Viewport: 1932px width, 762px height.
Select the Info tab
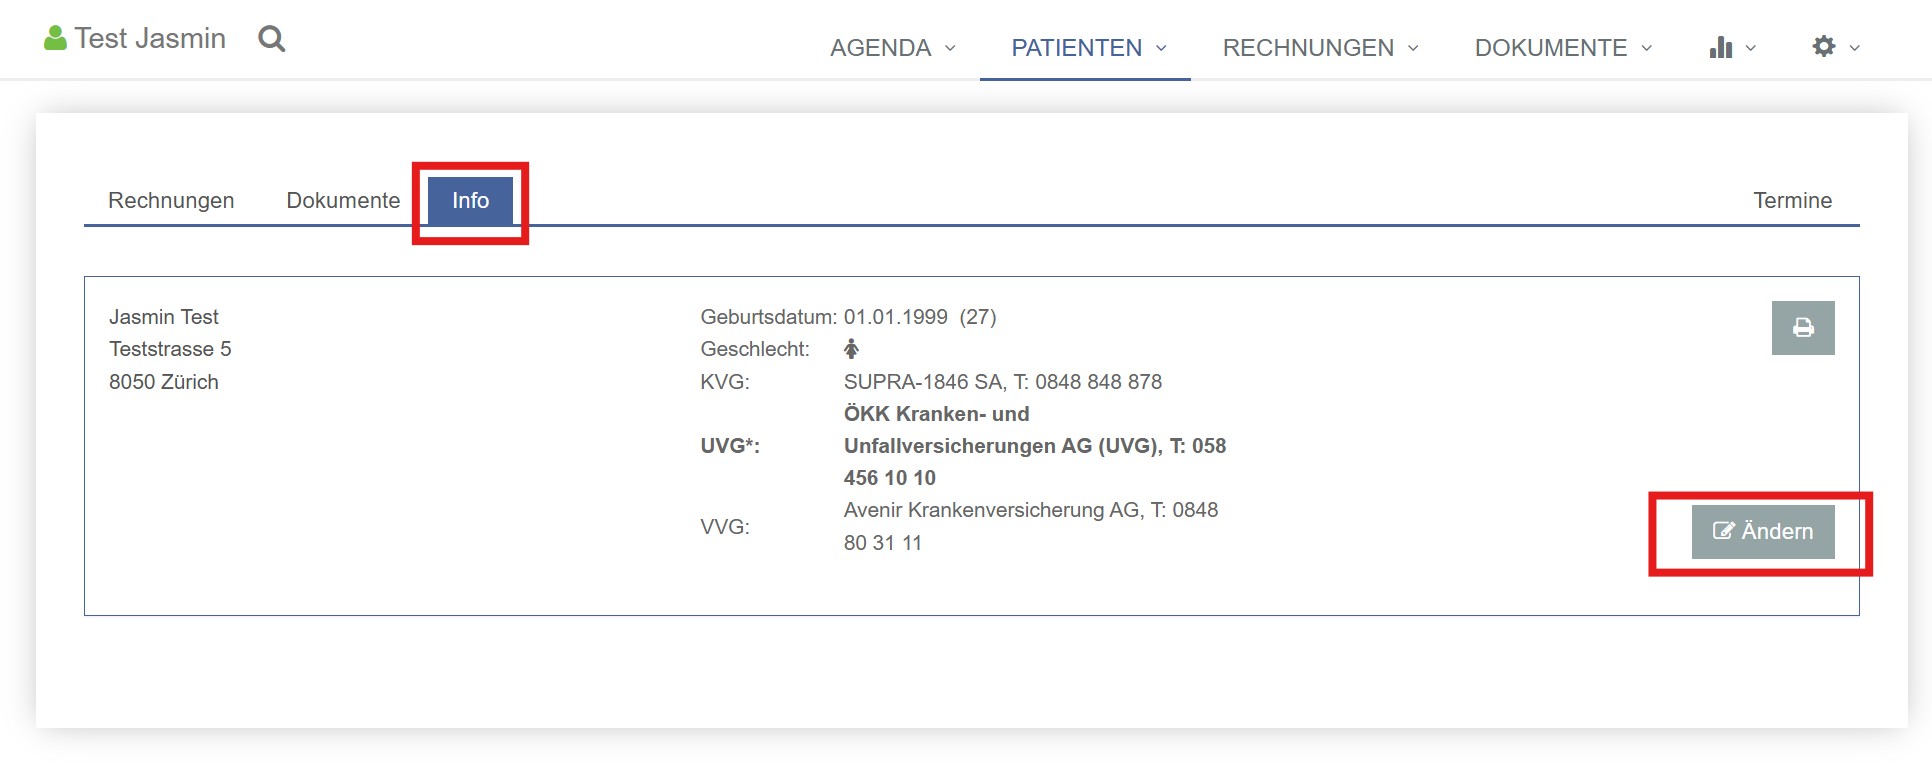pyautogui.click(x=470, y=200)
